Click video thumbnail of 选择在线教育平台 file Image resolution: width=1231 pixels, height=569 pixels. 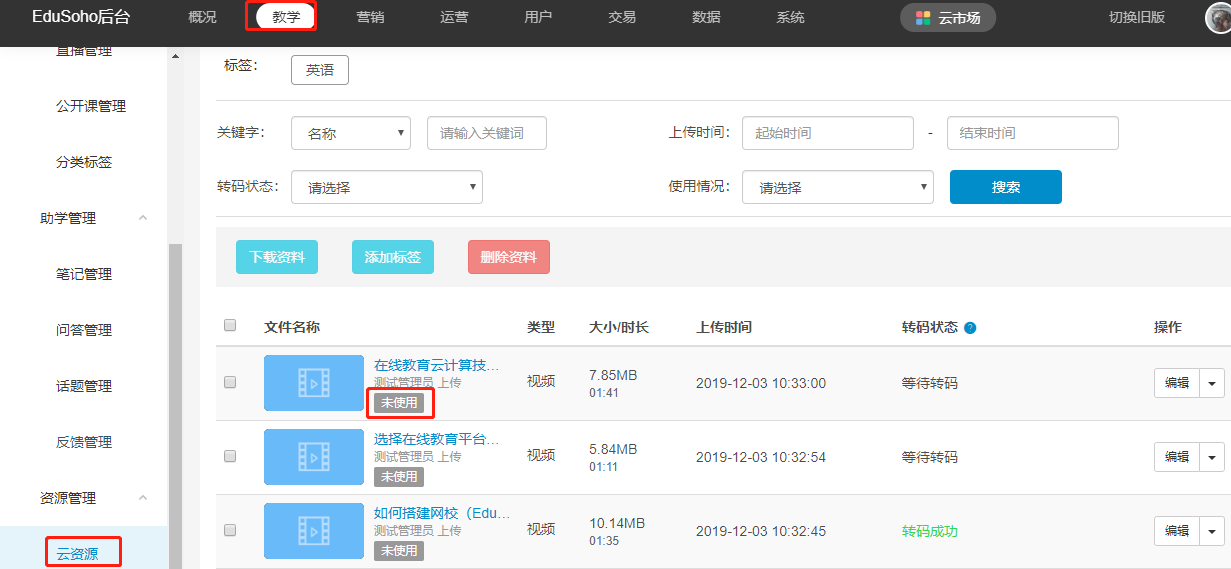pos(314,457)
